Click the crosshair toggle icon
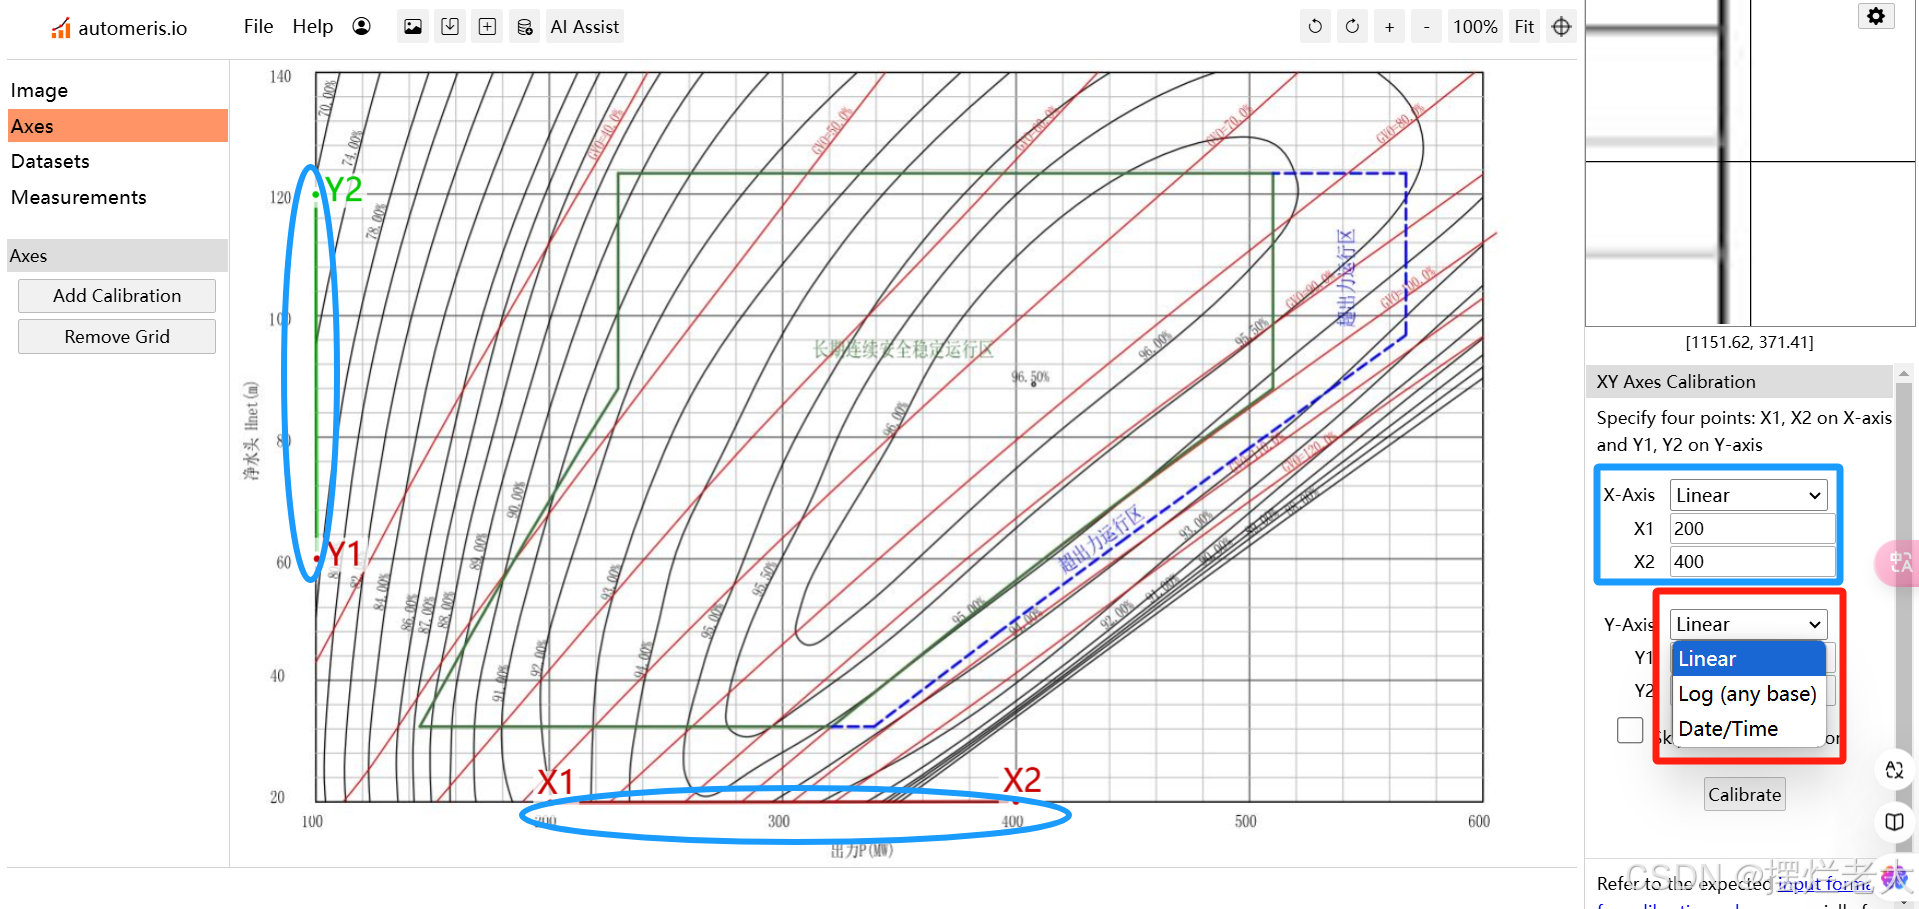The image size is (1919, 909). [1561, 27]
